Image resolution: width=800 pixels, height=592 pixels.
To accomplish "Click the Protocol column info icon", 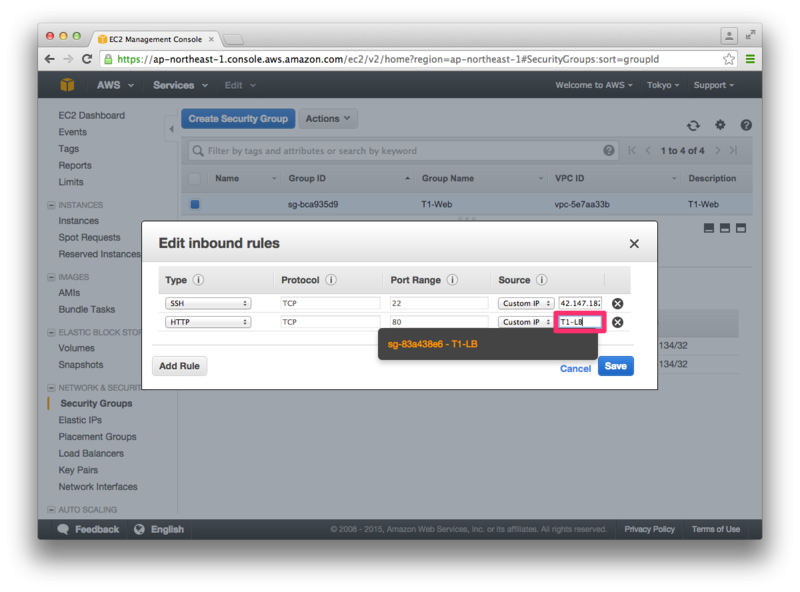I will coord(331,280).
